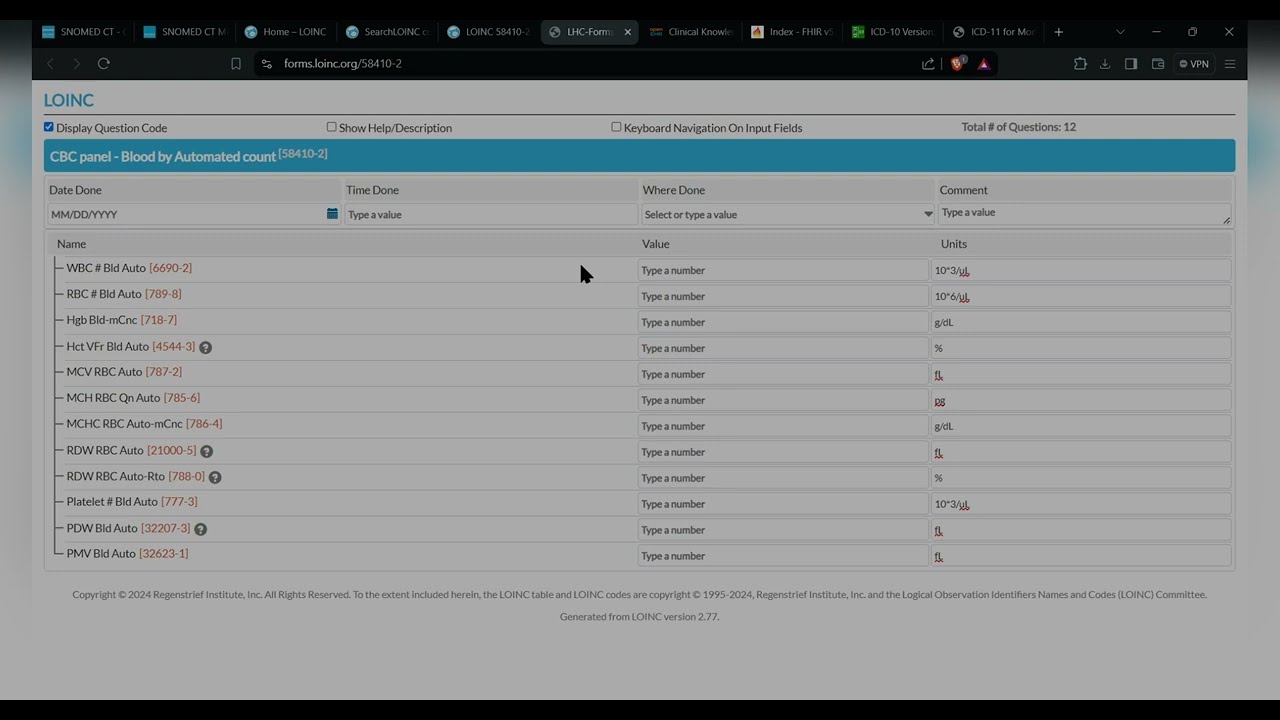The height and width of the screenshot is (720, 1280).
Task: Click the LOINC header logo text
Action: [68, 100]
